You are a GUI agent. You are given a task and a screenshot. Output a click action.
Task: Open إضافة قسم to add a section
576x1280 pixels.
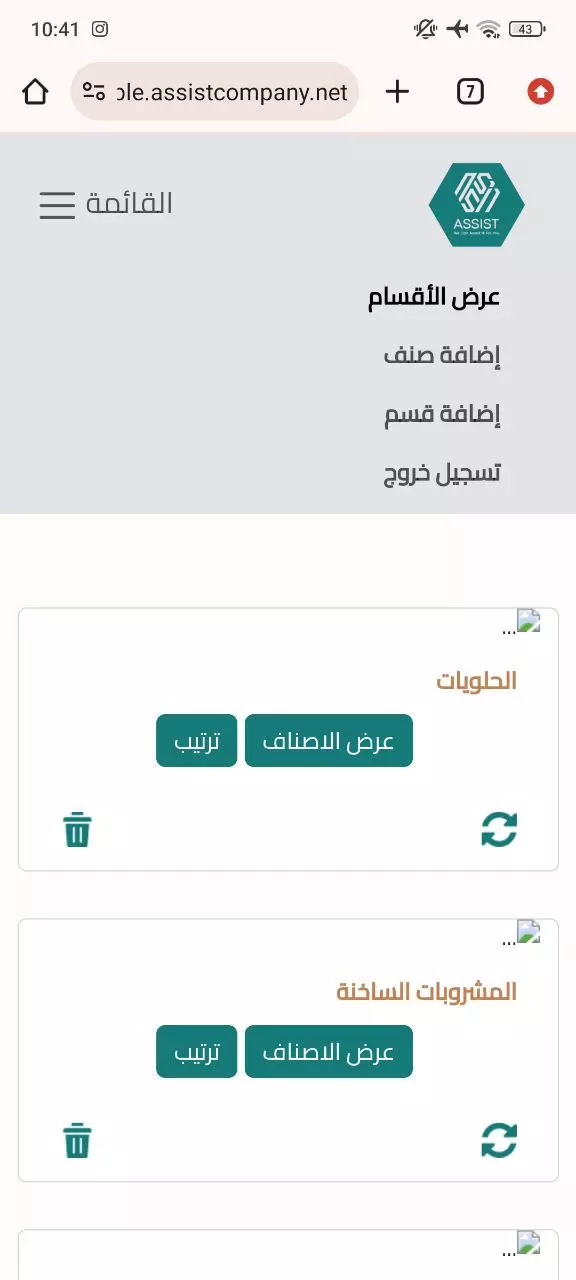click(443, 413)
